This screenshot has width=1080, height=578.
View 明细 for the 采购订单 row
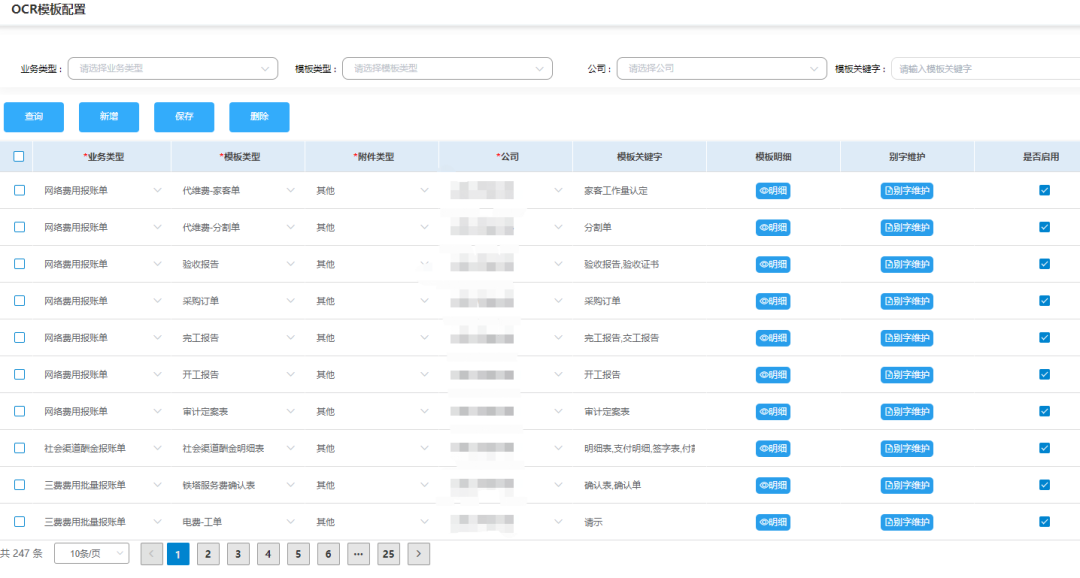tap(773, 301)
